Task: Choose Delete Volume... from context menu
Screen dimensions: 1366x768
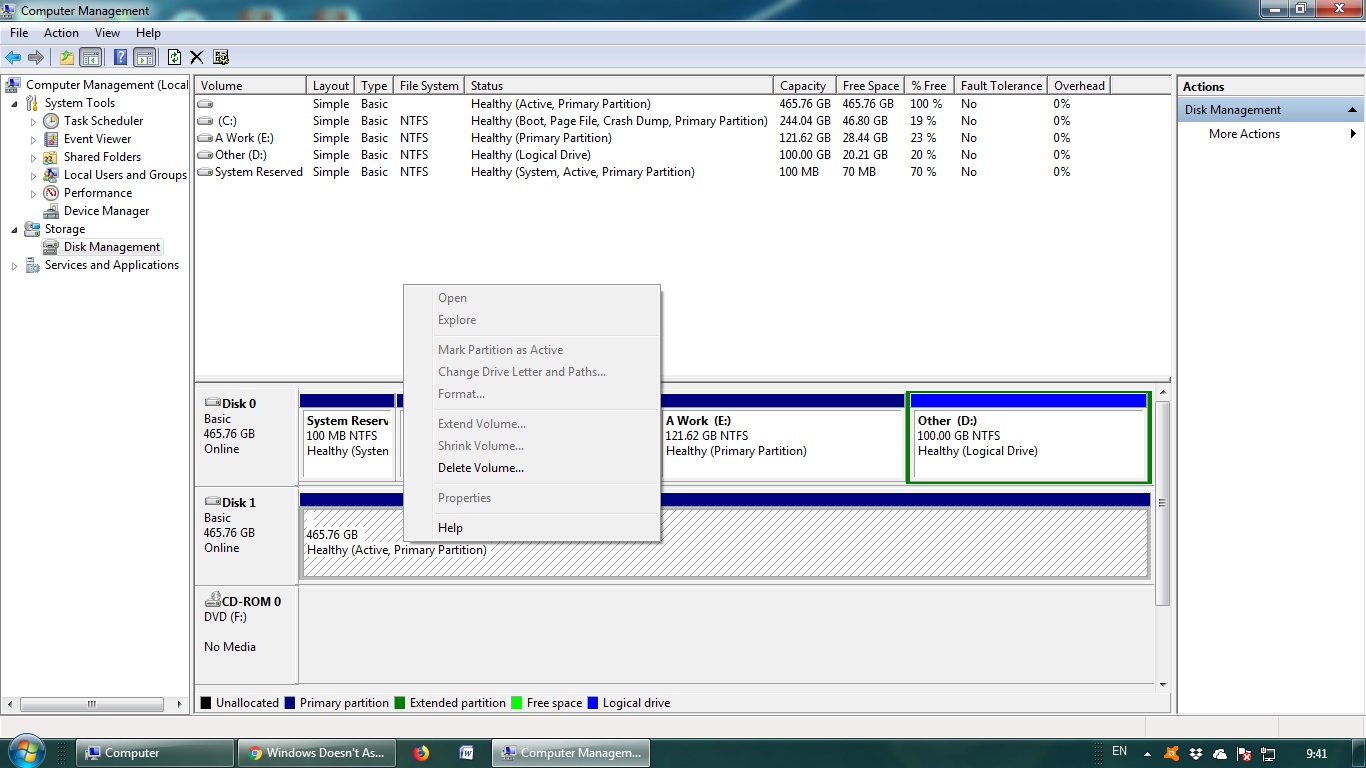Action: pyautogui.click(x=481, y=468)
